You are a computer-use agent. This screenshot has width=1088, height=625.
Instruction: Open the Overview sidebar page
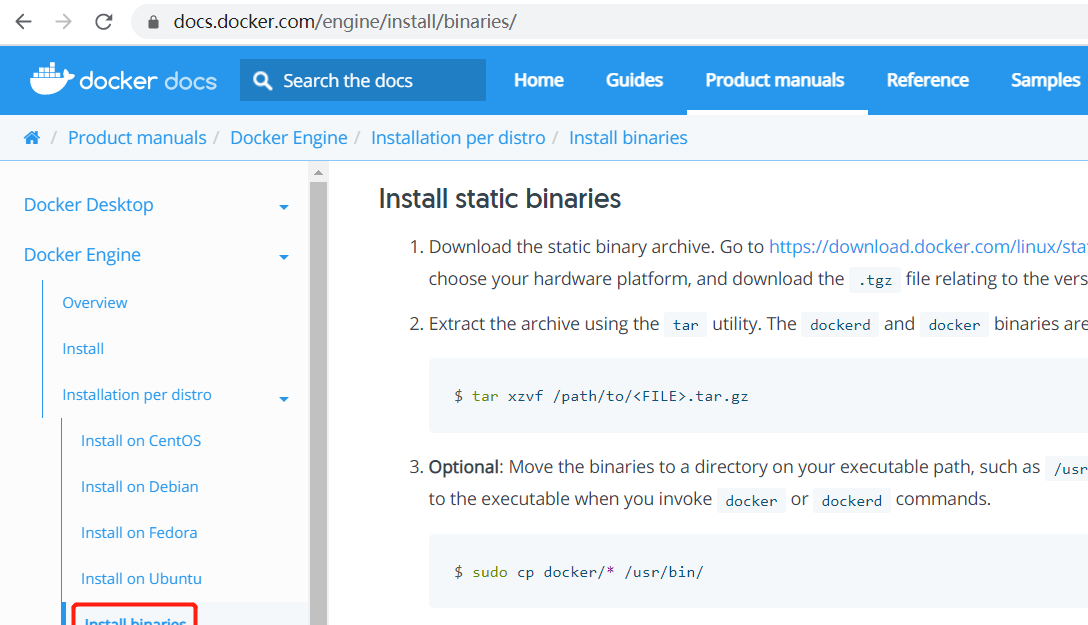94,303
